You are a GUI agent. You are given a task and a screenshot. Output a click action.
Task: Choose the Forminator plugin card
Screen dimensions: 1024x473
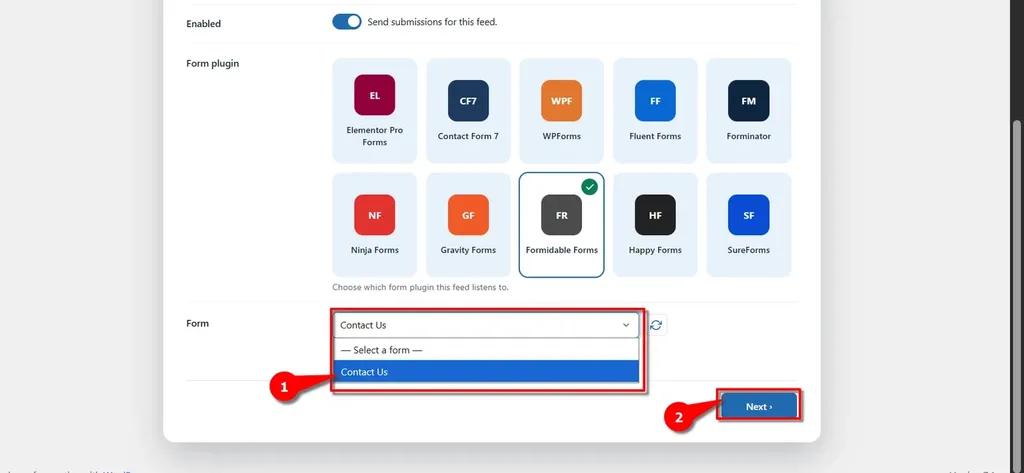click(x=748, y=110)
